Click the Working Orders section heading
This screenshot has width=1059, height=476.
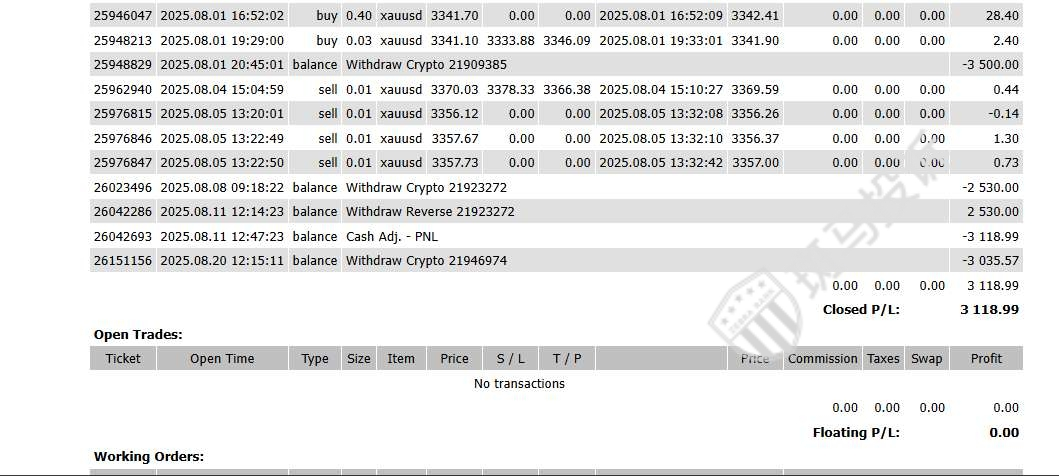tap(148, 457)
